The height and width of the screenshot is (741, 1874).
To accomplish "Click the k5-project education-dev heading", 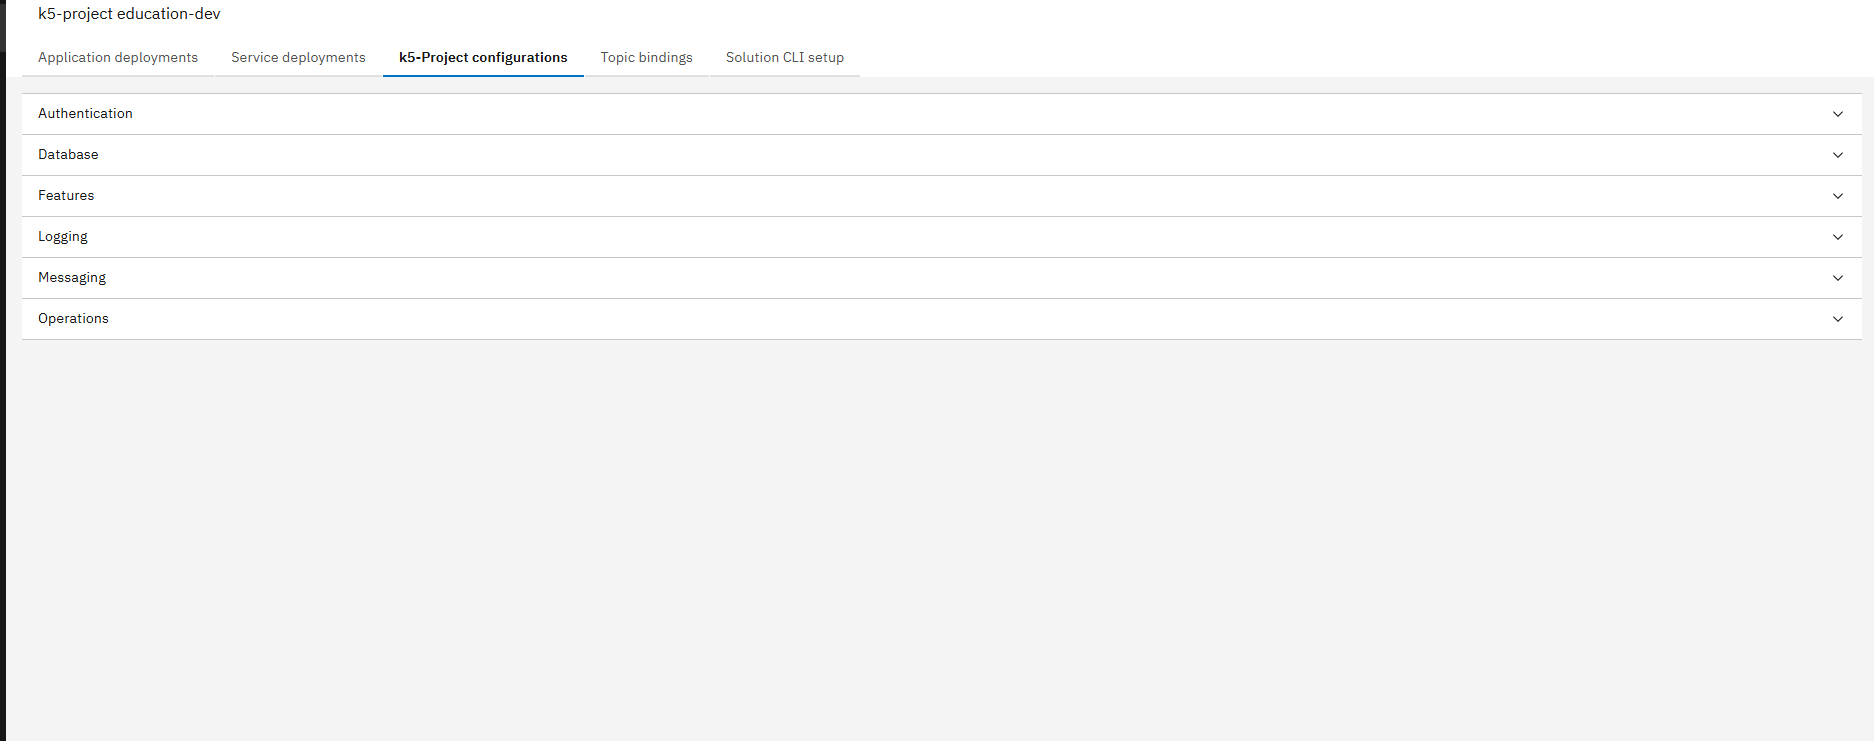I will point(129,14).
